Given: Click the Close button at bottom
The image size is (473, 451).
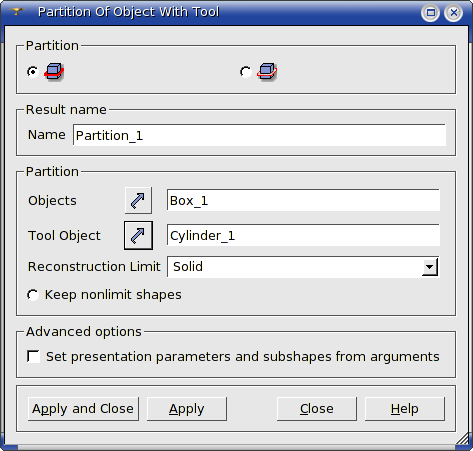Looking at the screenshot, I should (317, 409).
